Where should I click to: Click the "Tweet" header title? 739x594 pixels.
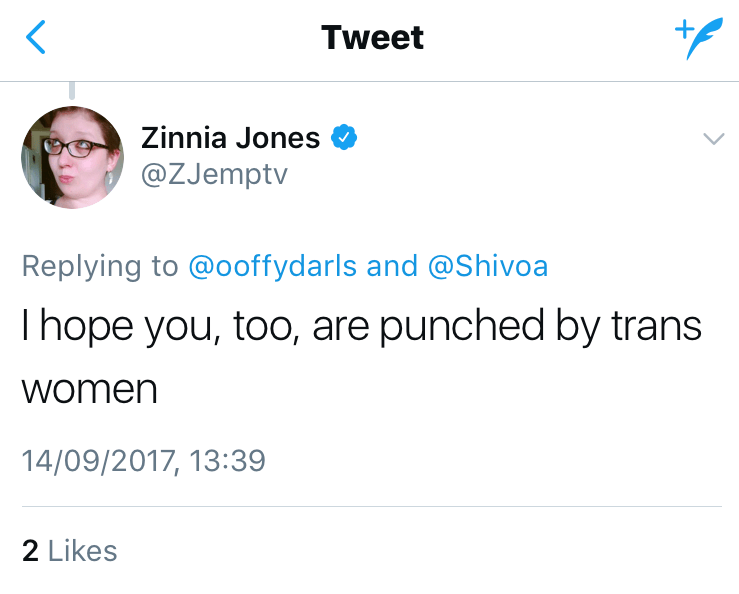click(x=372, y=38)
